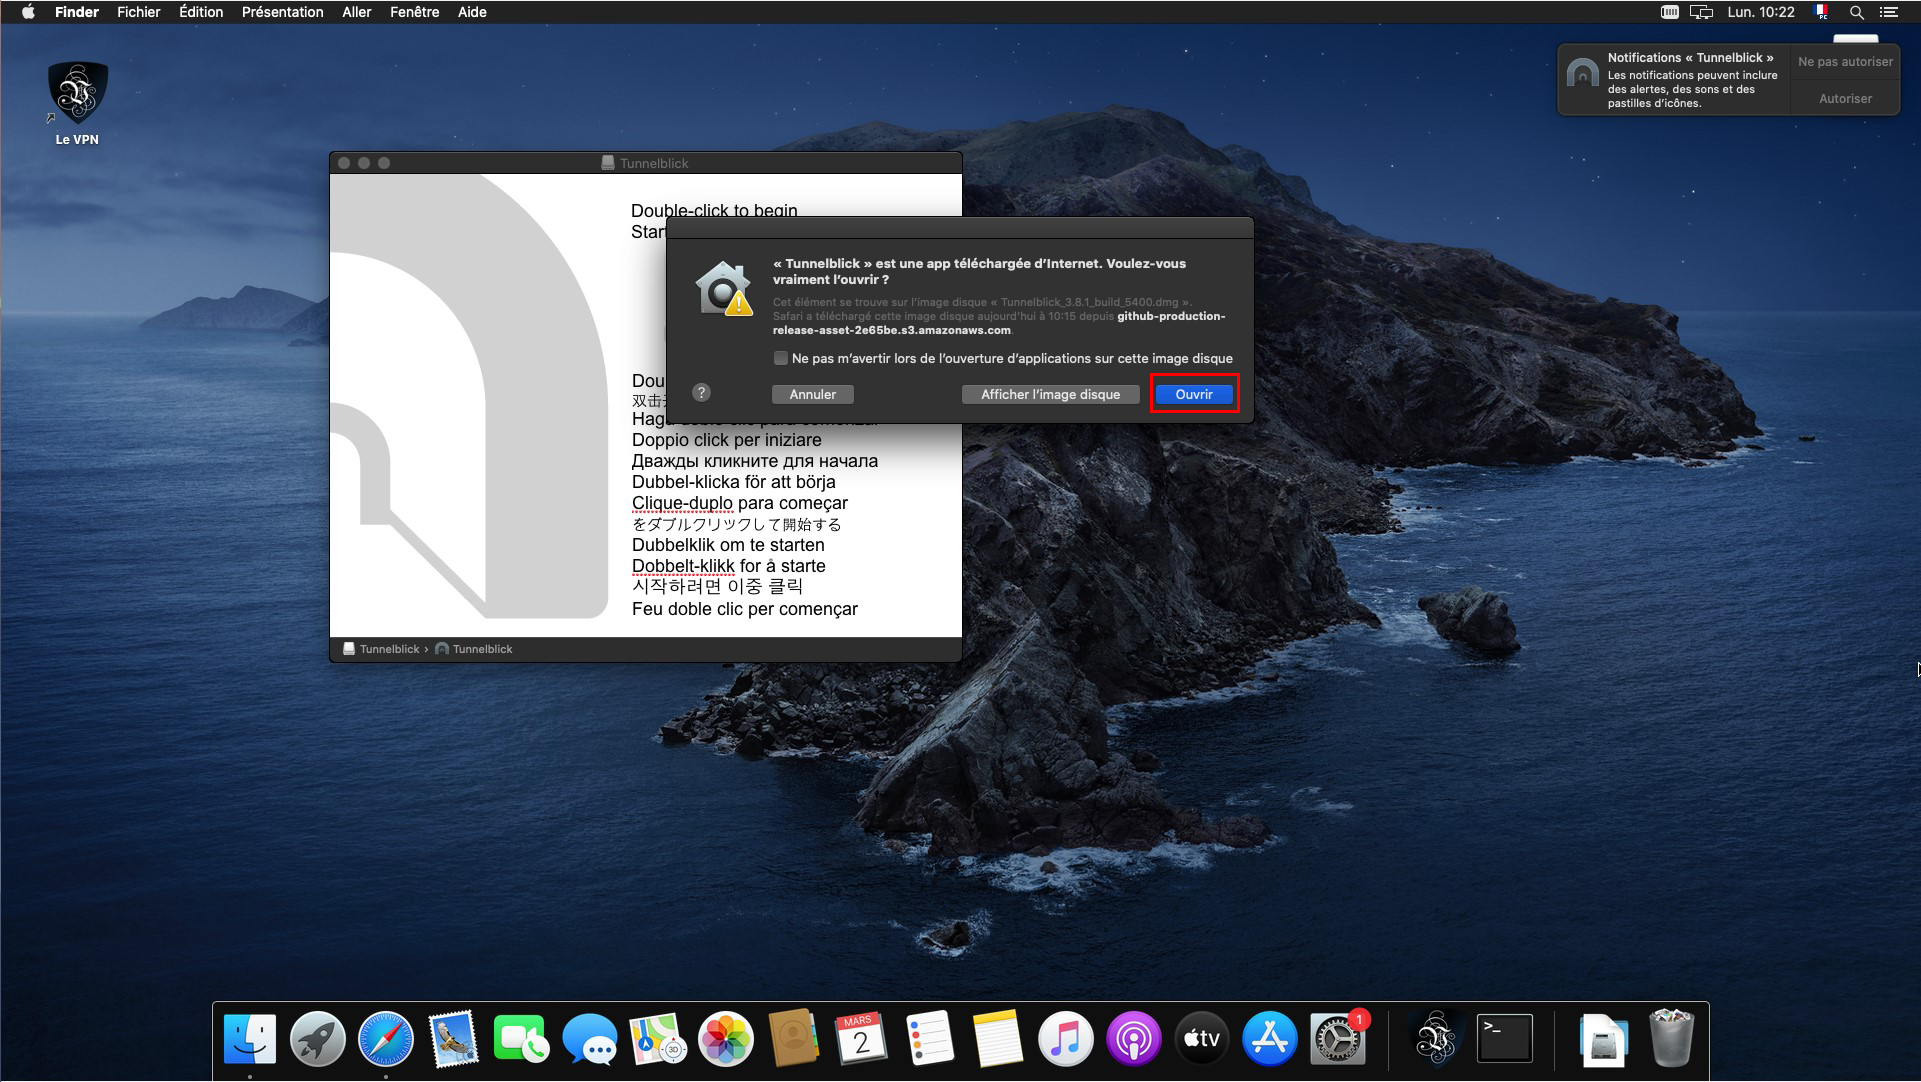Open Le VPN app in the Dock
The width and height of the screenshot is (1921, 1082).
[1436, 1039]
